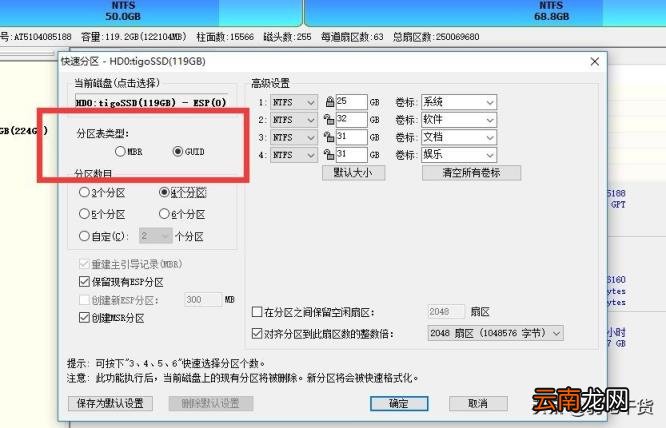Open the 文档 volume label dropdown
This screenshot has height=428, width=666.
tap(459, 137)
